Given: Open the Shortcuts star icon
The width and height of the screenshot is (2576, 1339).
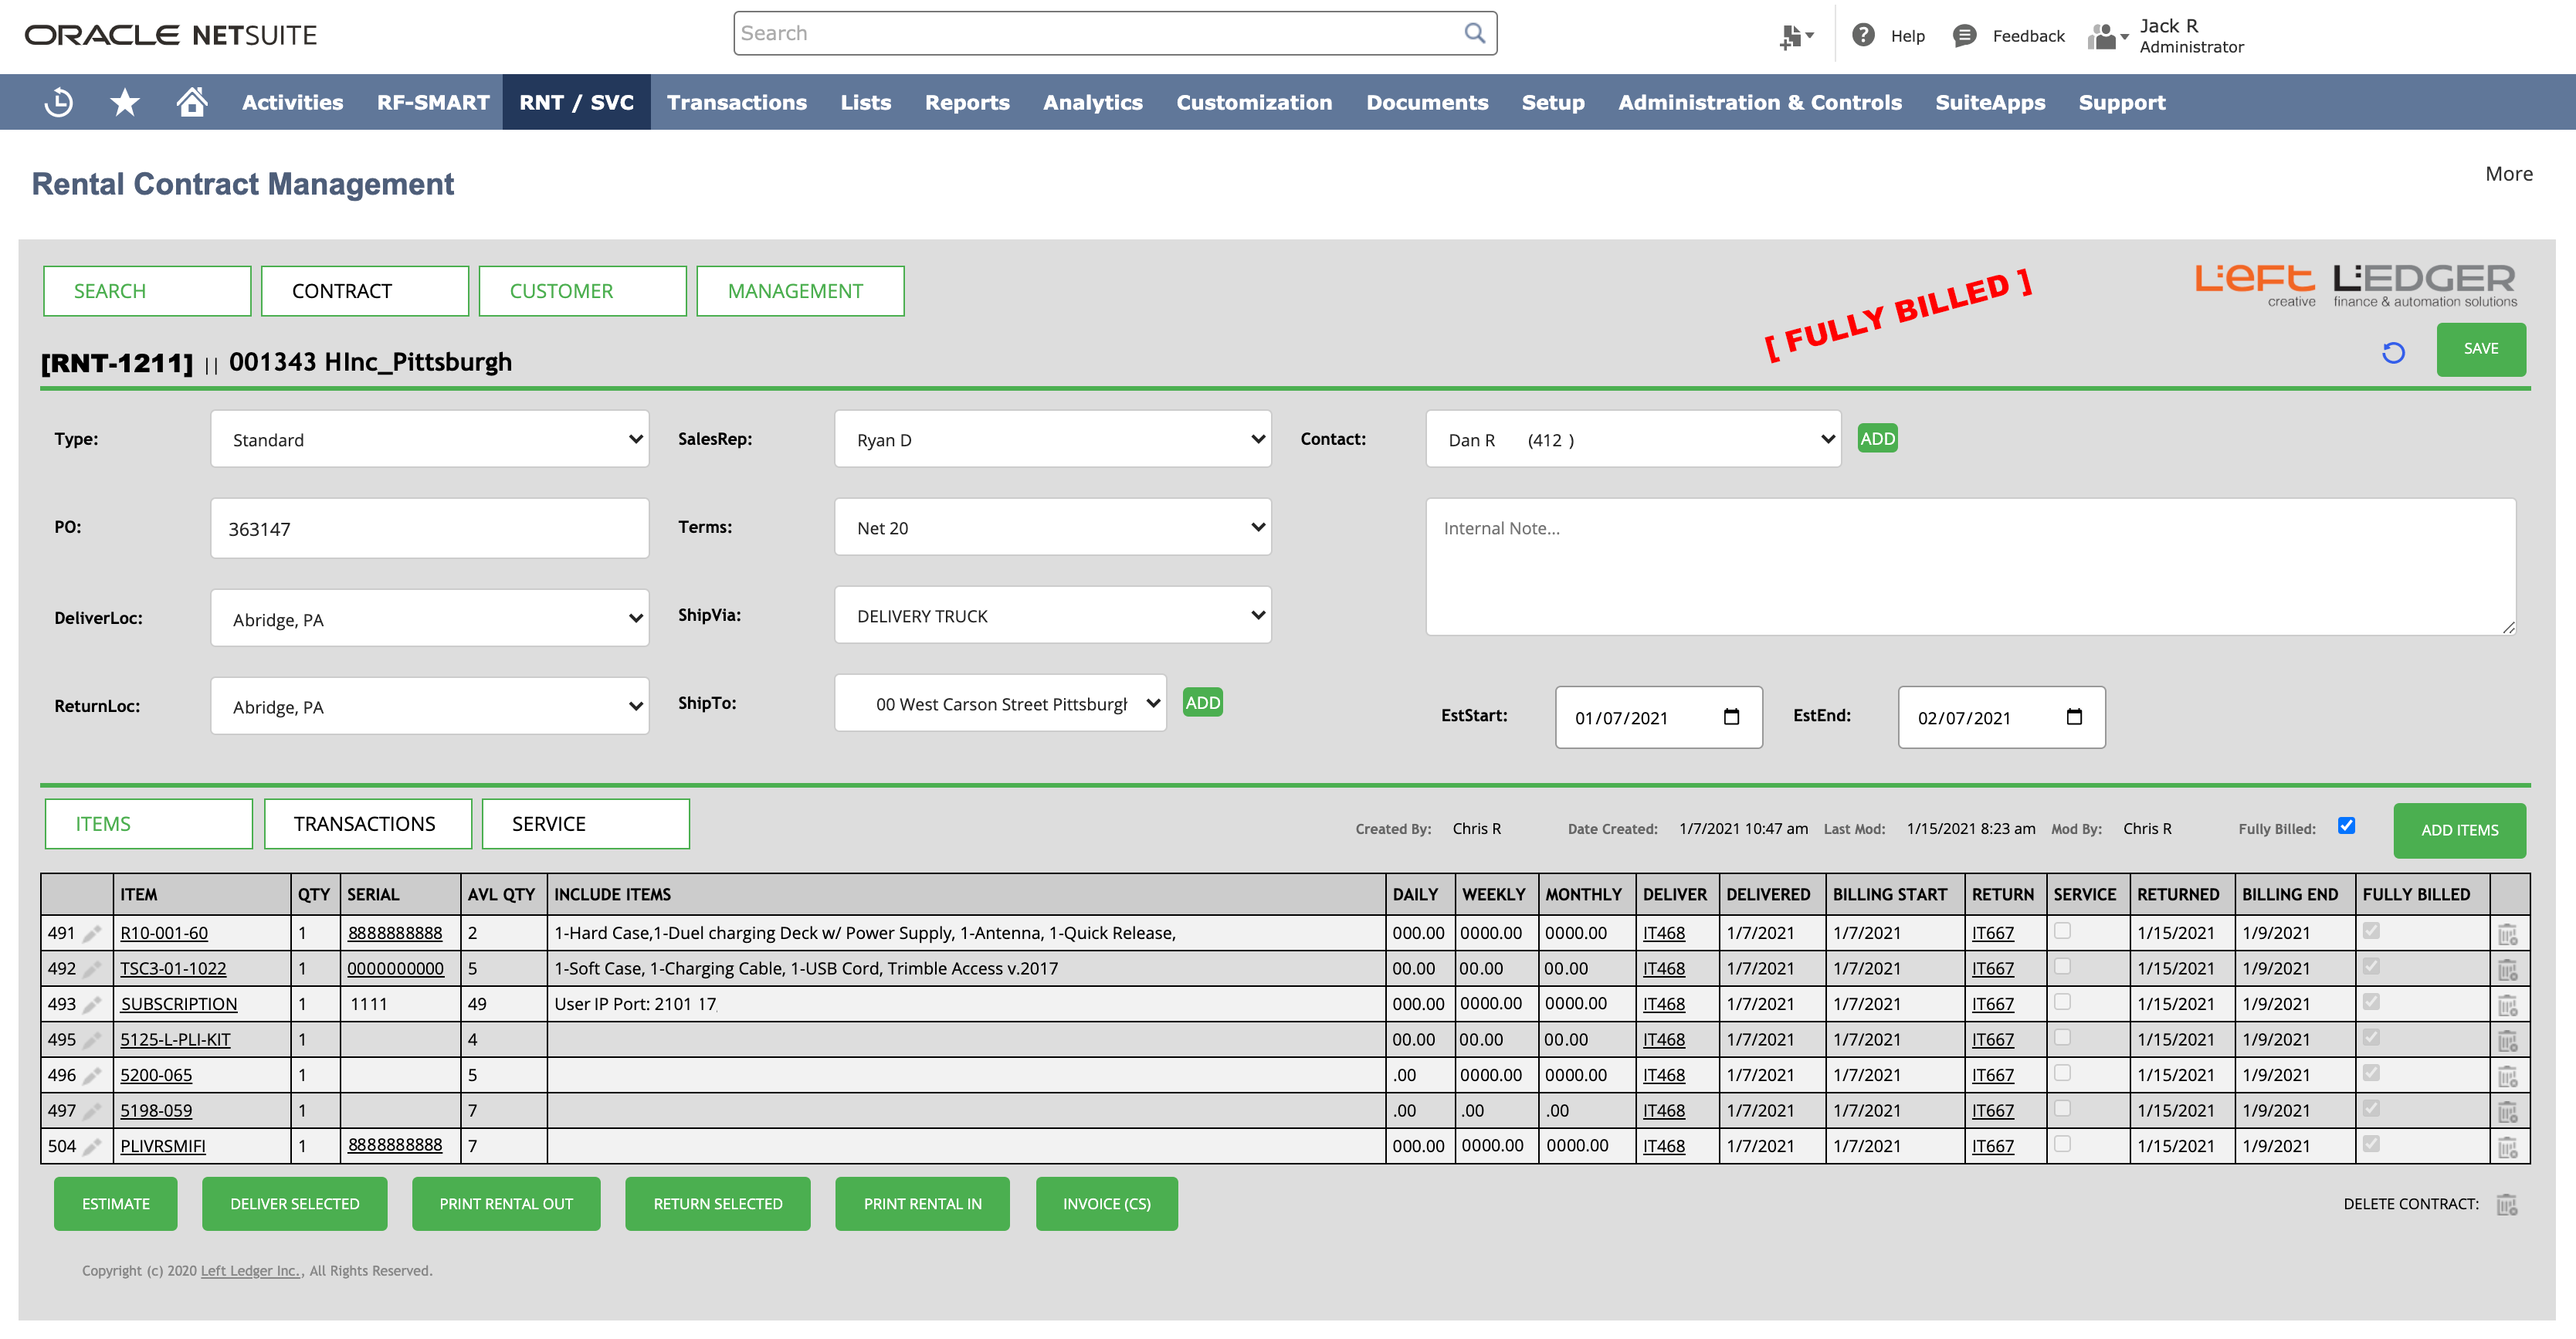Looking at the screenshot, I should pyautogui.click(x=124, y=102).
